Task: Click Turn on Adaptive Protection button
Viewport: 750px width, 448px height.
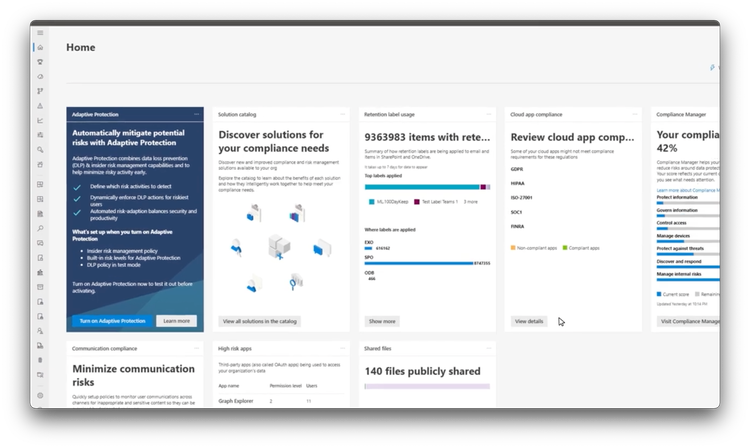Action: [112, 321]
